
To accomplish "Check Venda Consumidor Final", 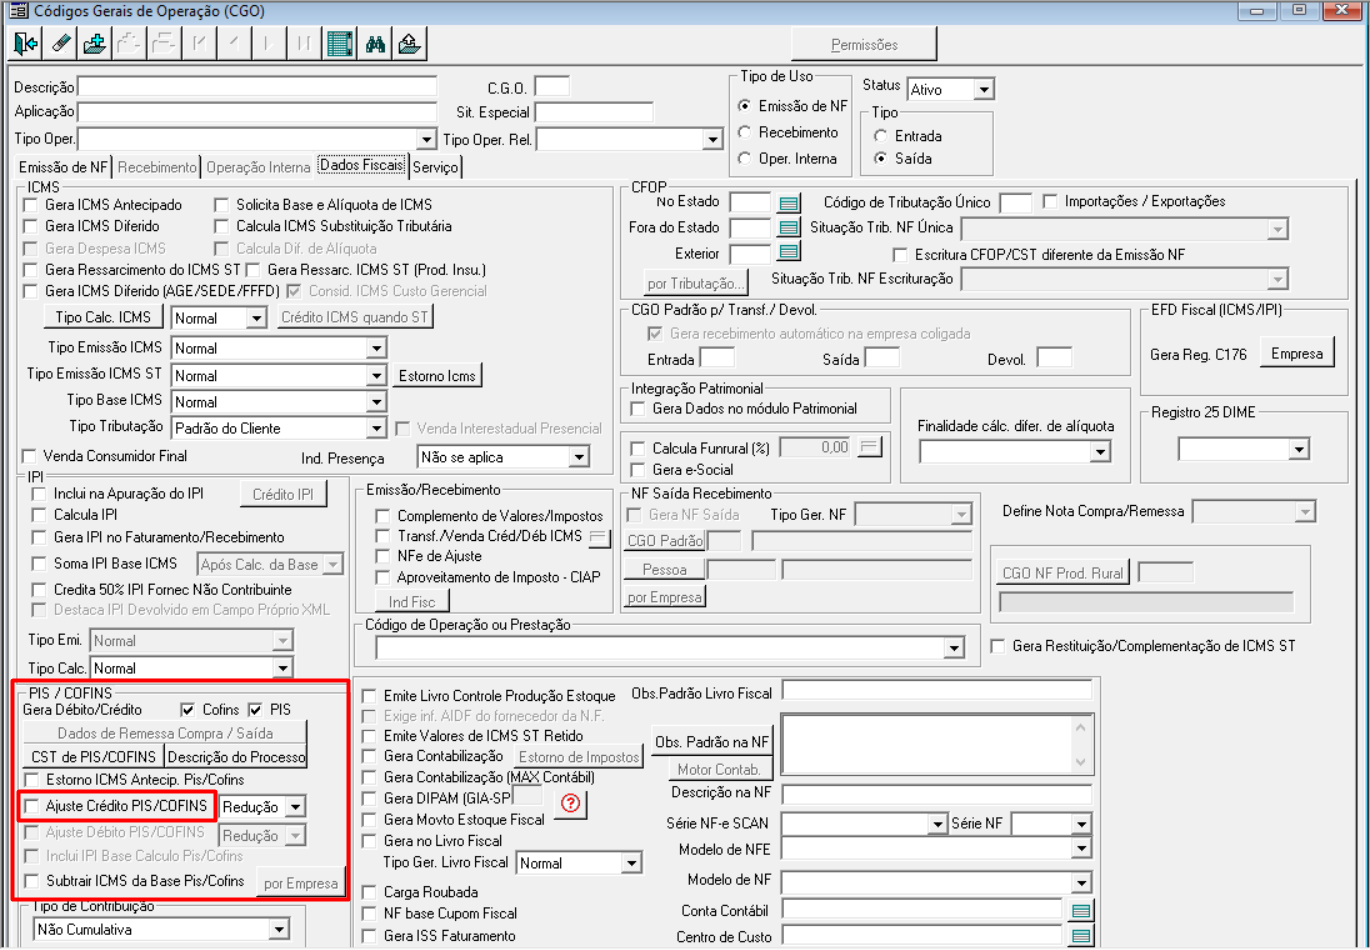I will tap(29, 456).
